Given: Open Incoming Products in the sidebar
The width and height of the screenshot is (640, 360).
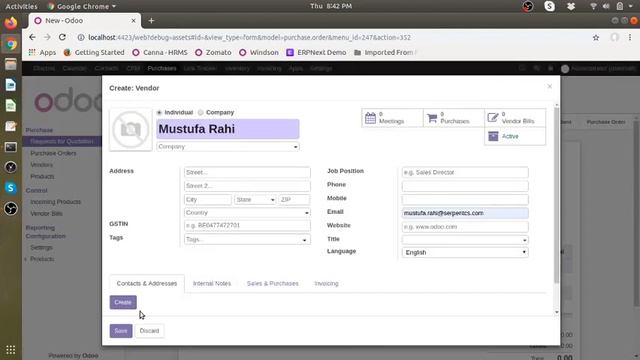Looking at the screenshot, I should coord(56,202).
